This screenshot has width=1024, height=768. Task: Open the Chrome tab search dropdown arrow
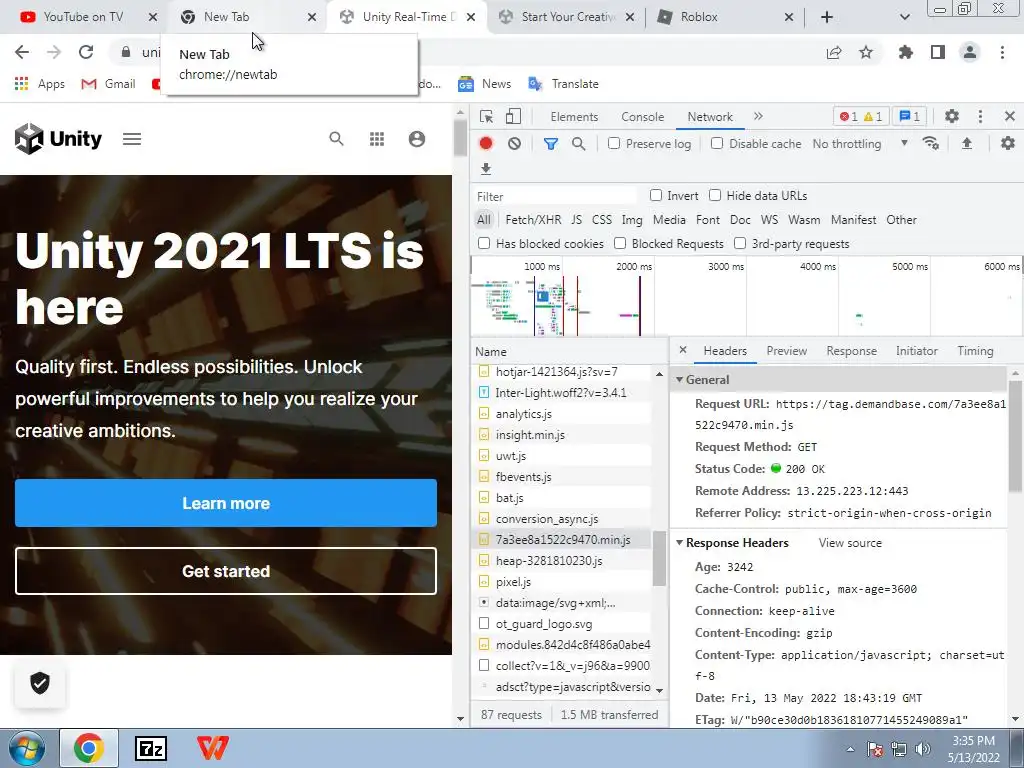tap(904, 17)
